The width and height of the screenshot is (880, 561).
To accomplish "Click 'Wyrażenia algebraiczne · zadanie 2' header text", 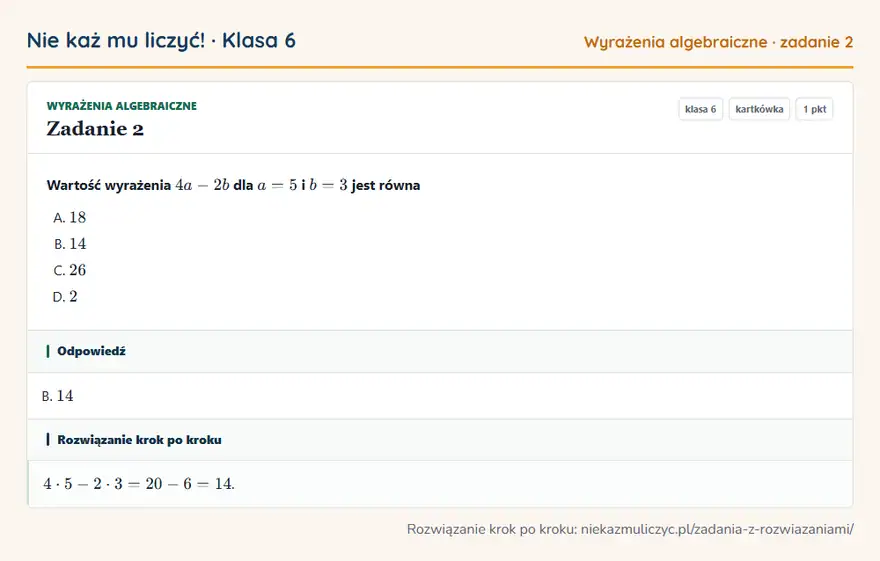I will point(718,42).
